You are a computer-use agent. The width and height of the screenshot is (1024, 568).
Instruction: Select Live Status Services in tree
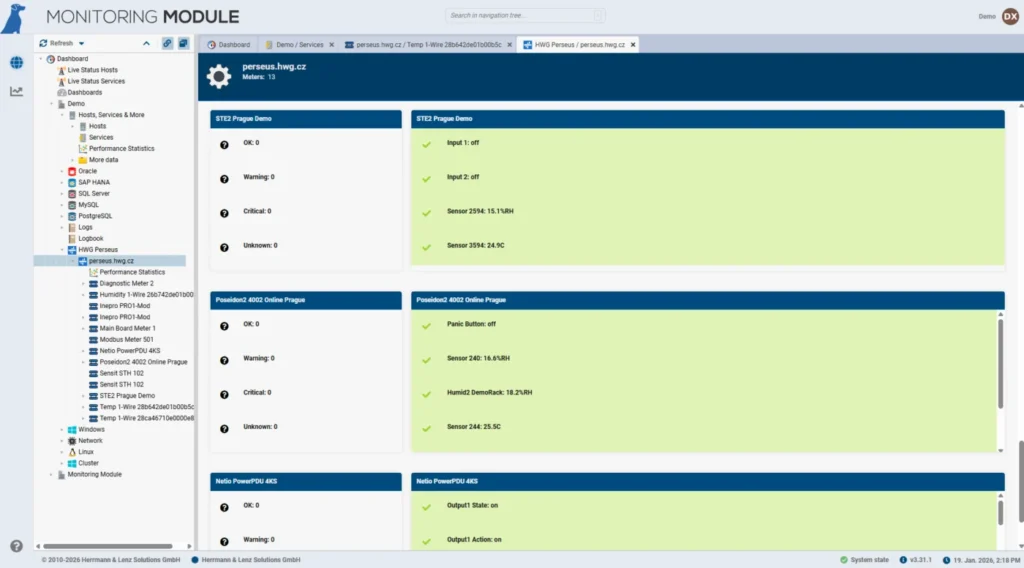(x=95, y=81)
